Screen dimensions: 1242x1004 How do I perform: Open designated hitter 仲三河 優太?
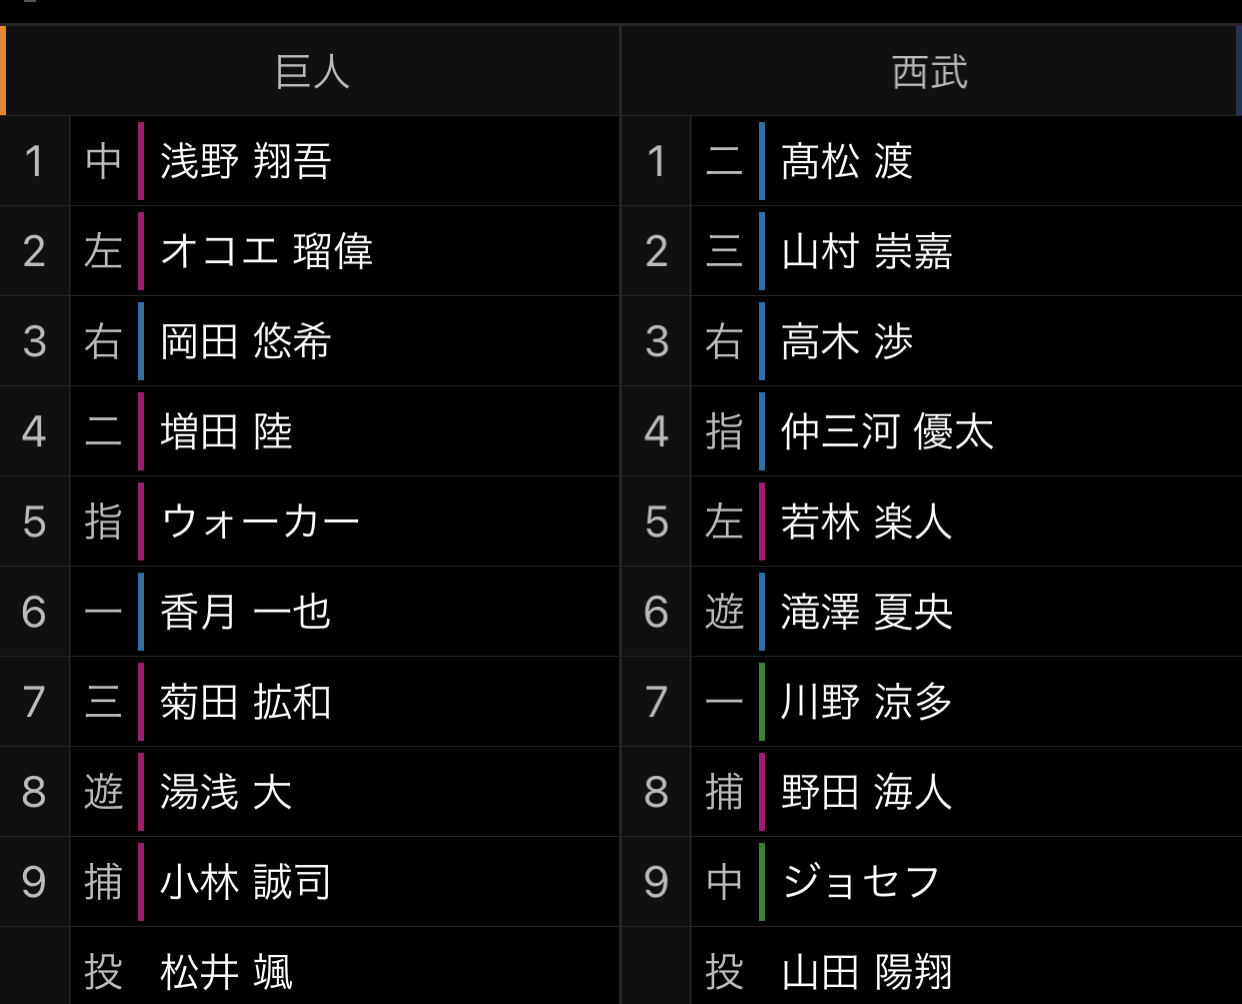point(887,431)
